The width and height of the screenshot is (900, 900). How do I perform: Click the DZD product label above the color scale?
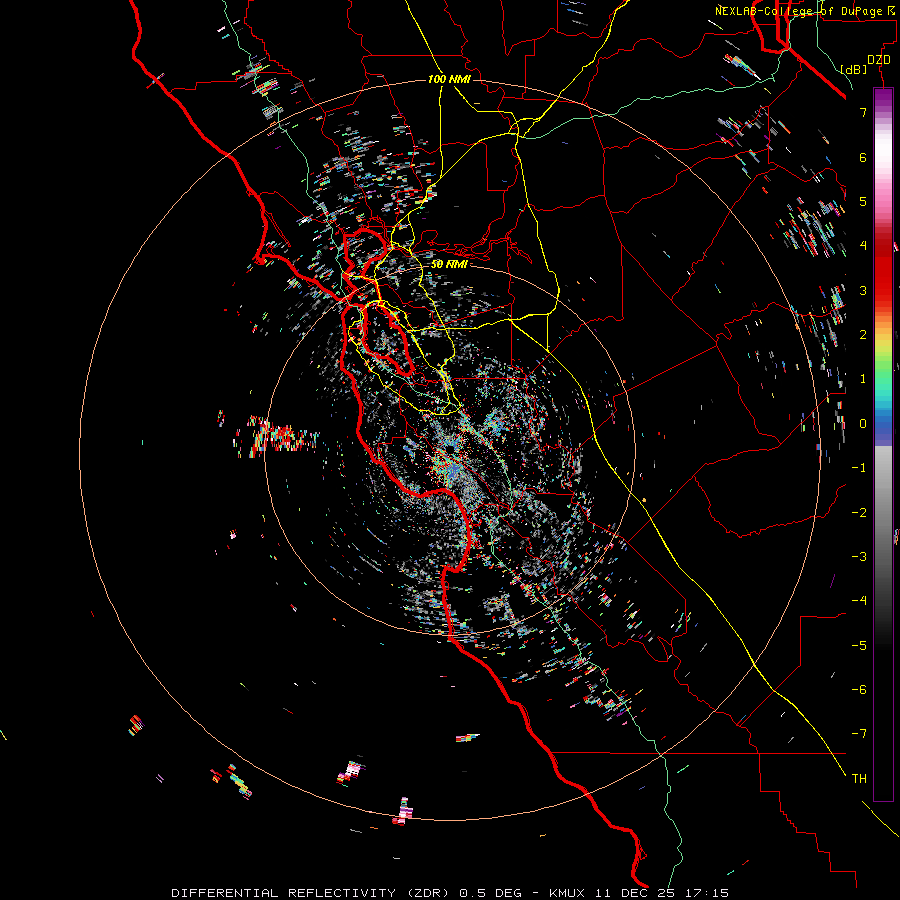pyautogui.click(x=879, y=60)
